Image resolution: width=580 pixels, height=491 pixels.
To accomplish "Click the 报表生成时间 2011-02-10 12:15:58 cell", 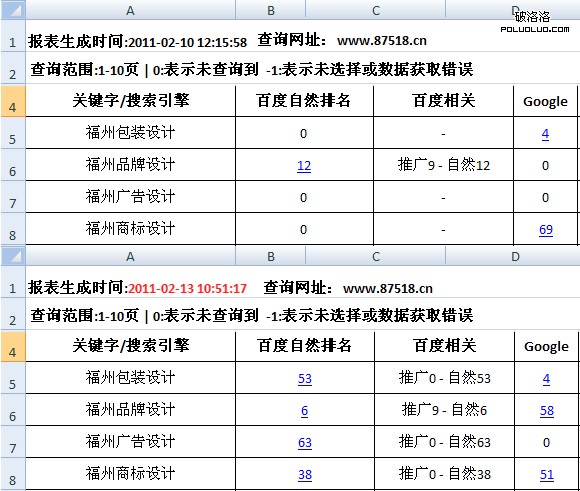I will coord(138,41).
